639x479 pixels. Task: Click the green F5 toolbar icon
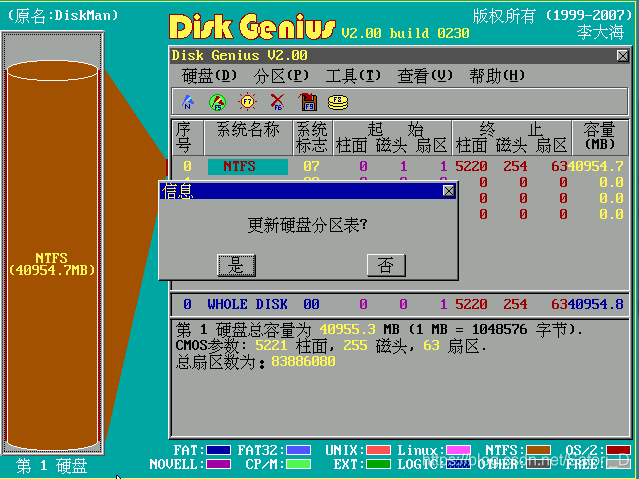[x=217, y=102]
